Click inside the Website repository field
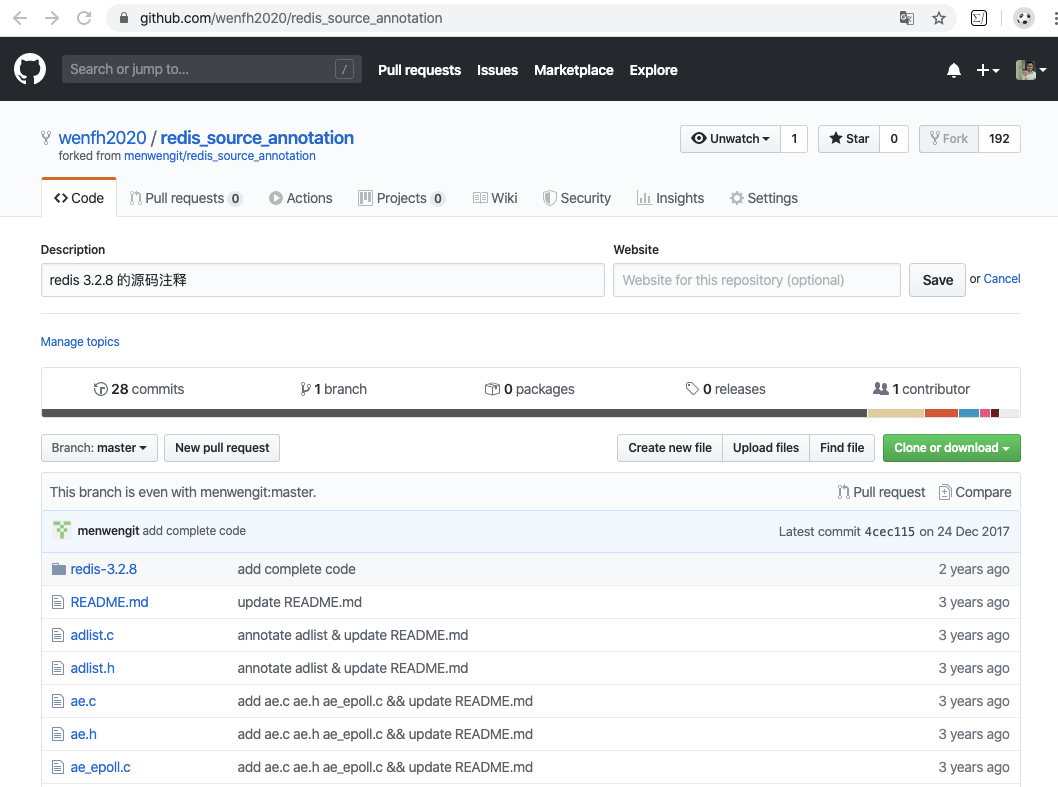This screenshot has height=787, width=1058. coord(756,280)
